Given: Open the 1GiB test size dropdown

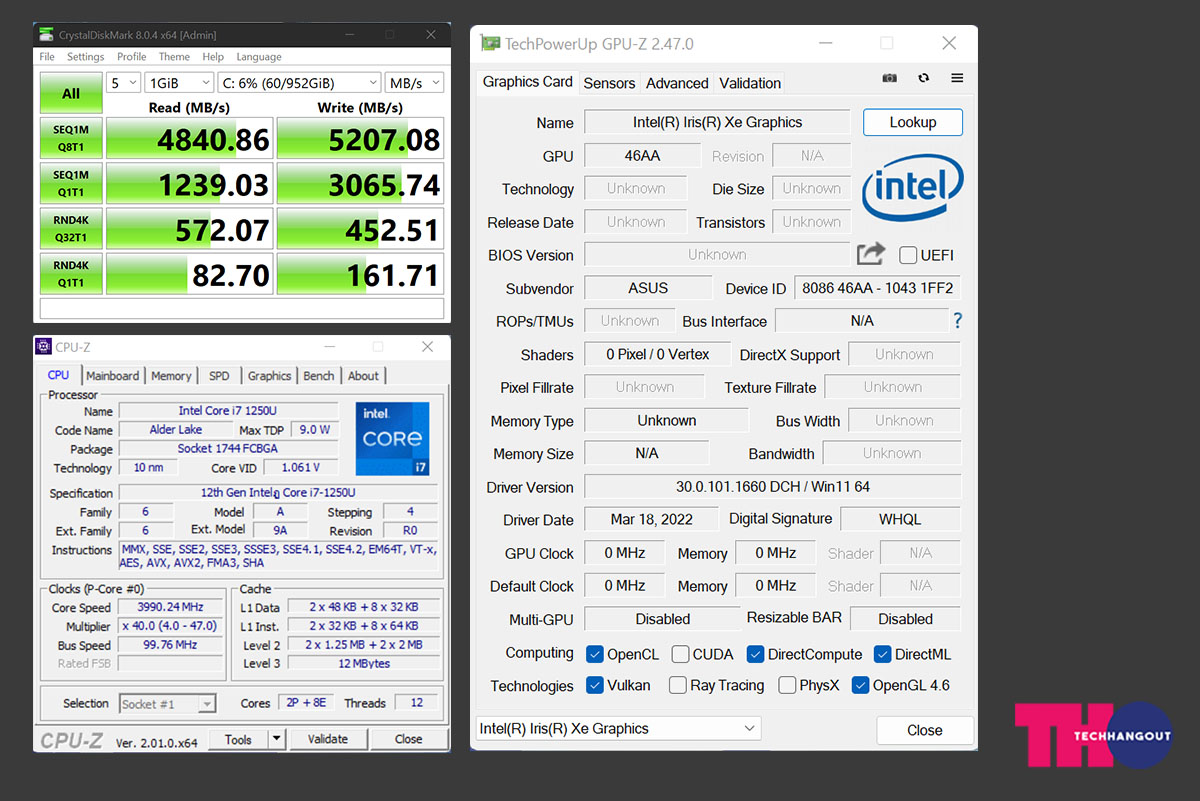Looking at the screenshot, I should 180,83.
